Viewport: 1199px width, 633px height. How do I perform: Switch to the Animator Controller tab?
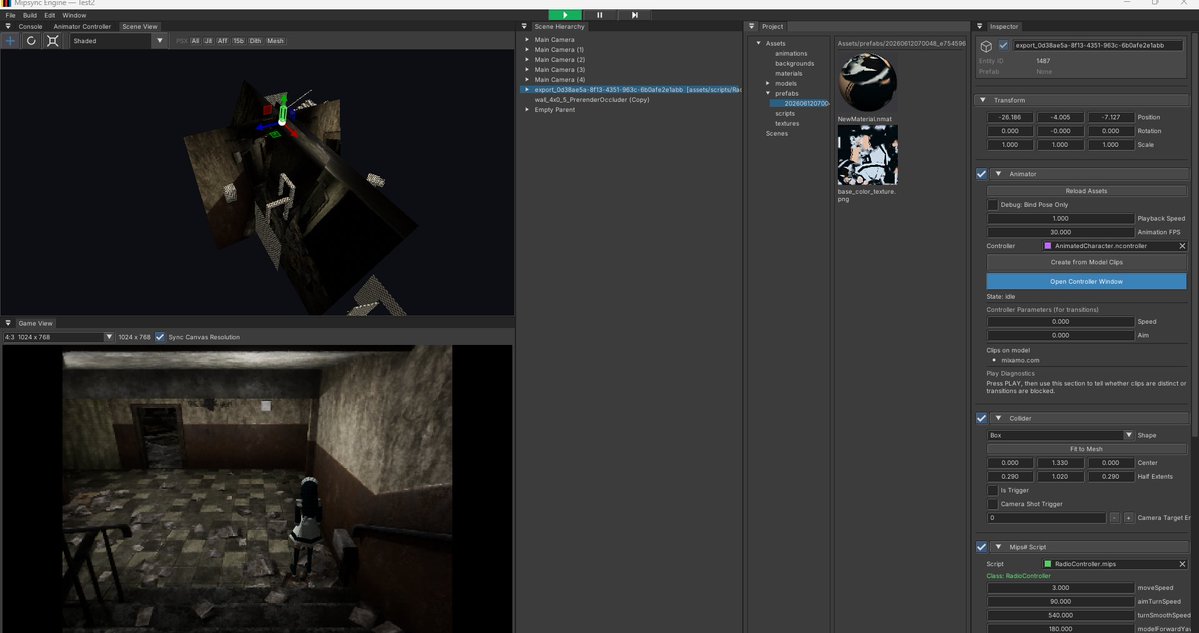[x=82, y=26]
